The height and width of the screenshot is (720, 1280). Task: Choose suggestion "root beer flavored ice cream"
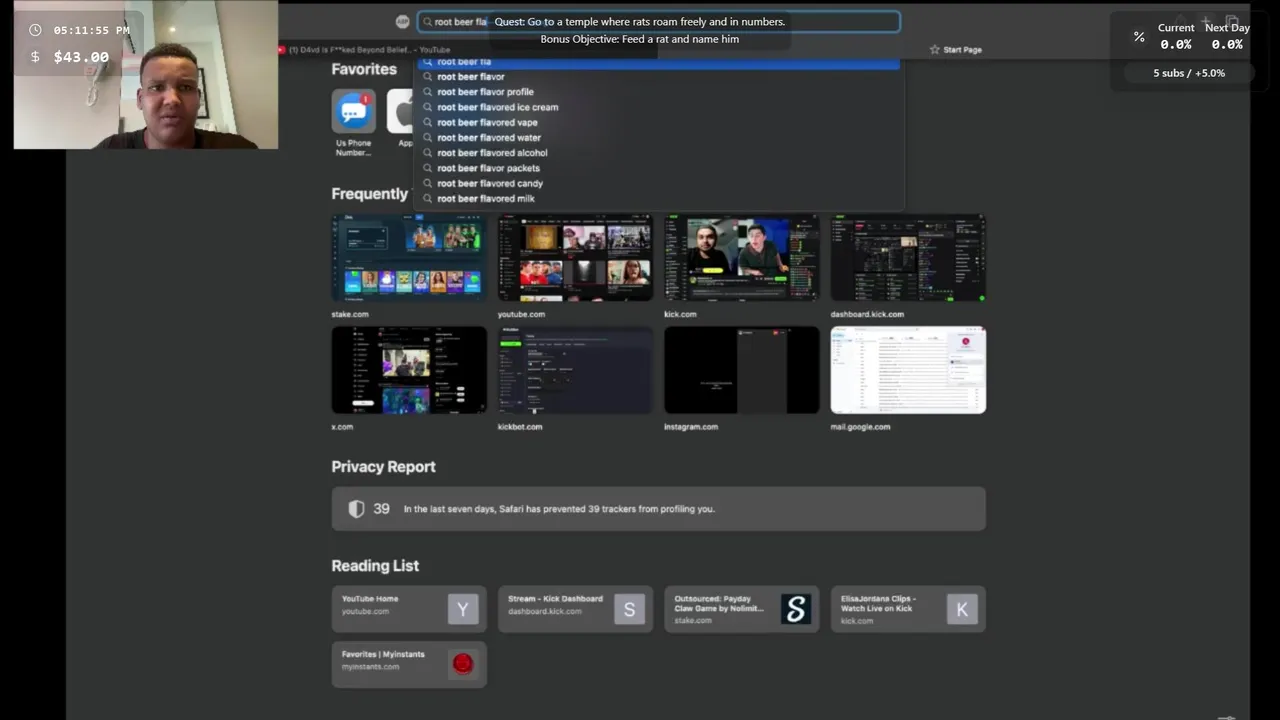coord(658,107)
